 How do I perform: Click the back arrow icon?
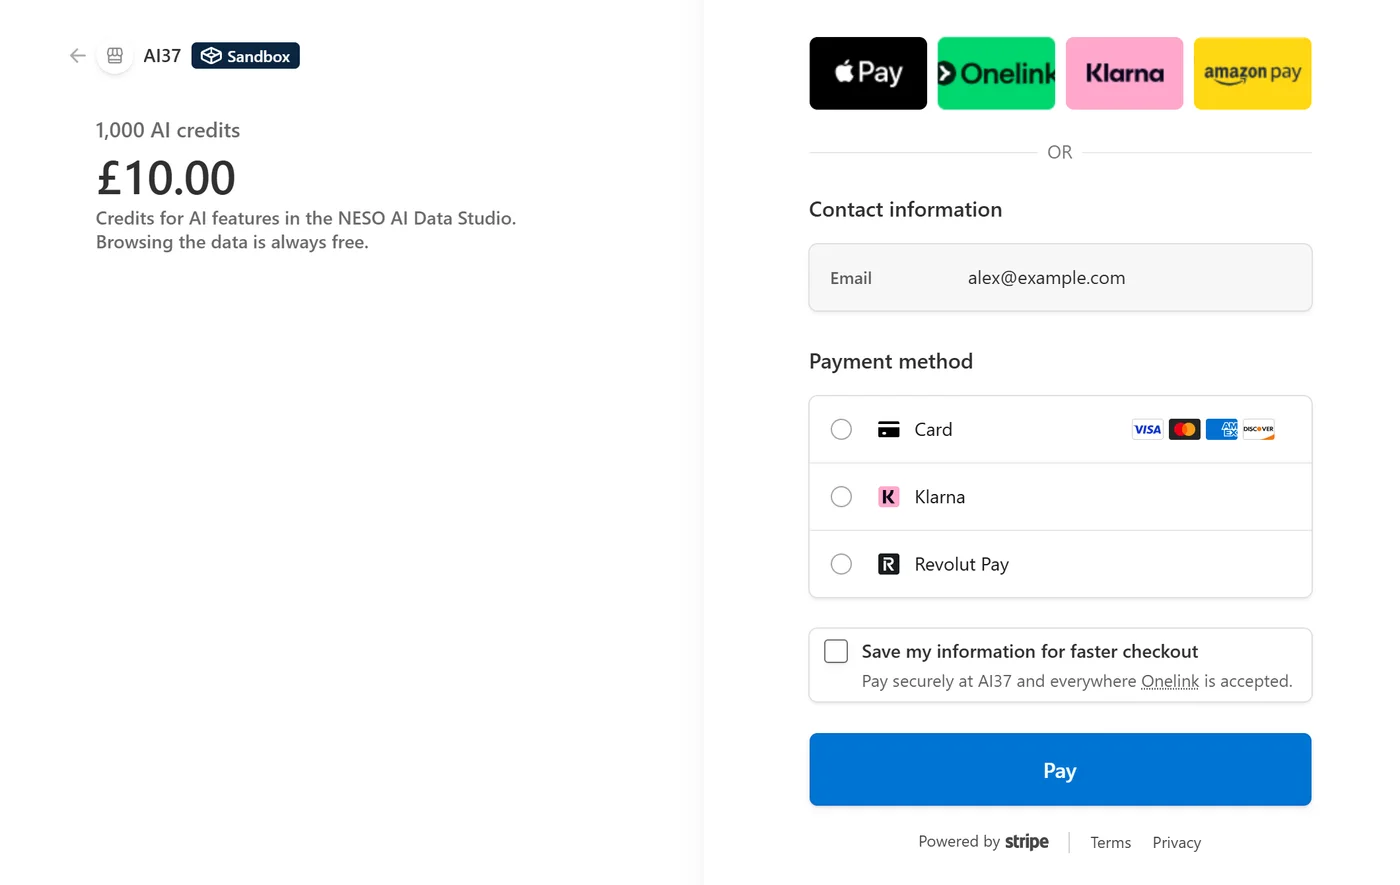77,56
